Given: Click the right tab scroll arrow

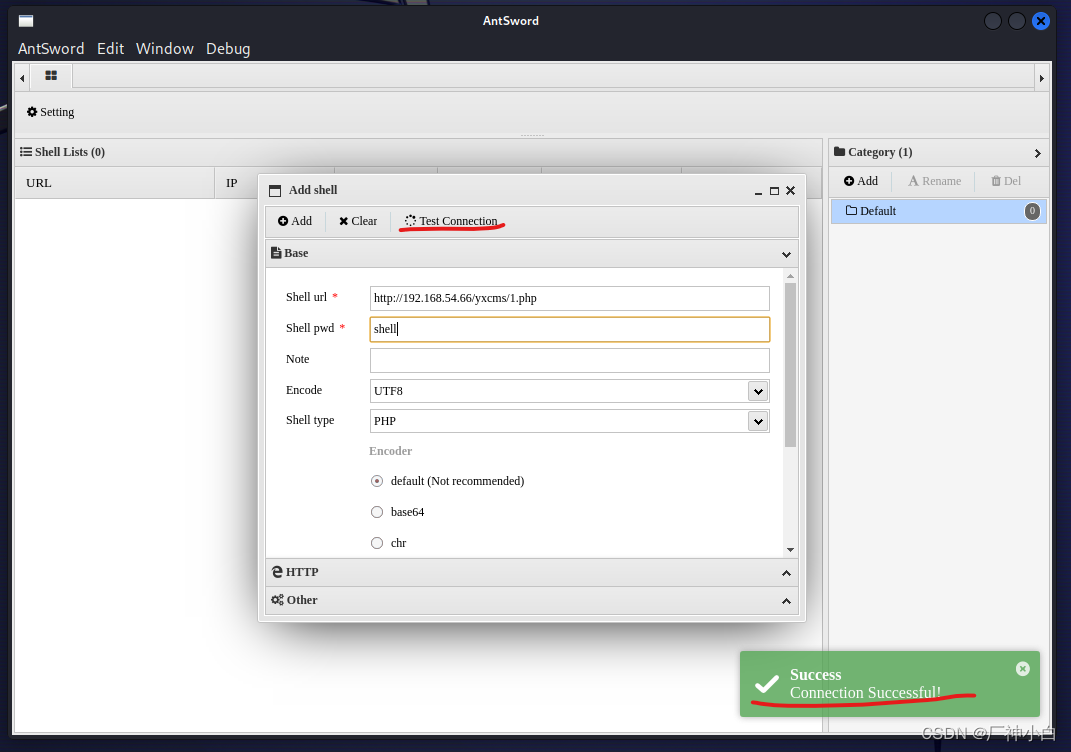Looking at the screenshot, I should [1042, 79].
